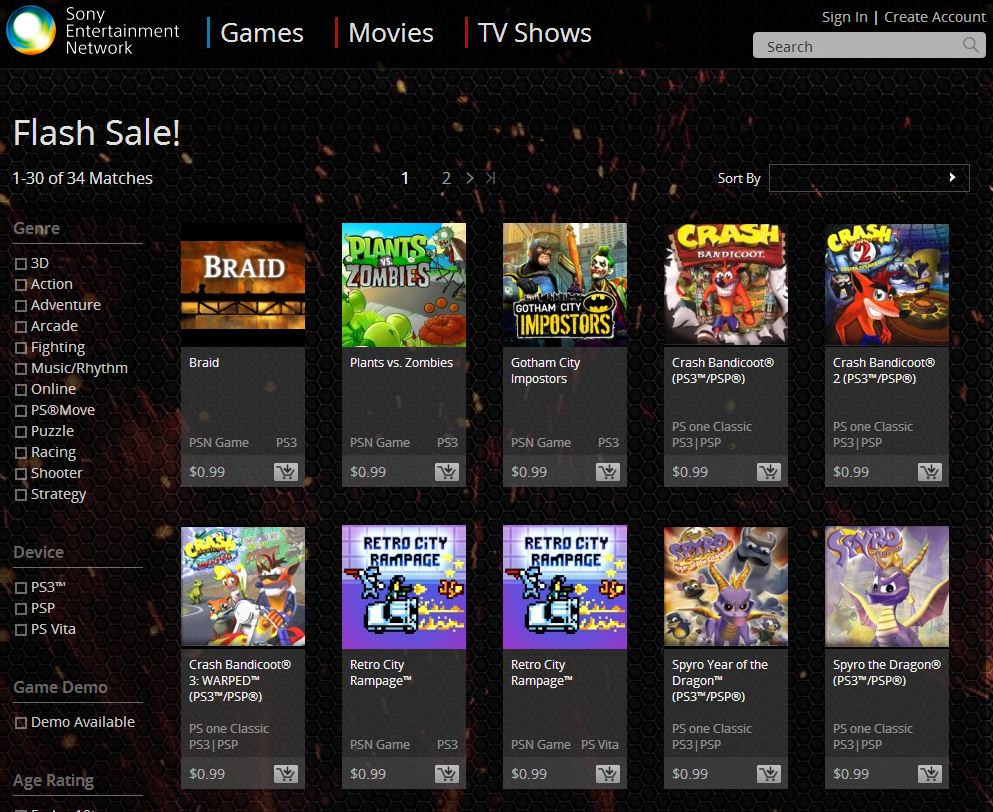The width and height of the screenshot is (993, 812).
Task: Click the $0.99 price under Braid
Action: [x=207, y=472]
